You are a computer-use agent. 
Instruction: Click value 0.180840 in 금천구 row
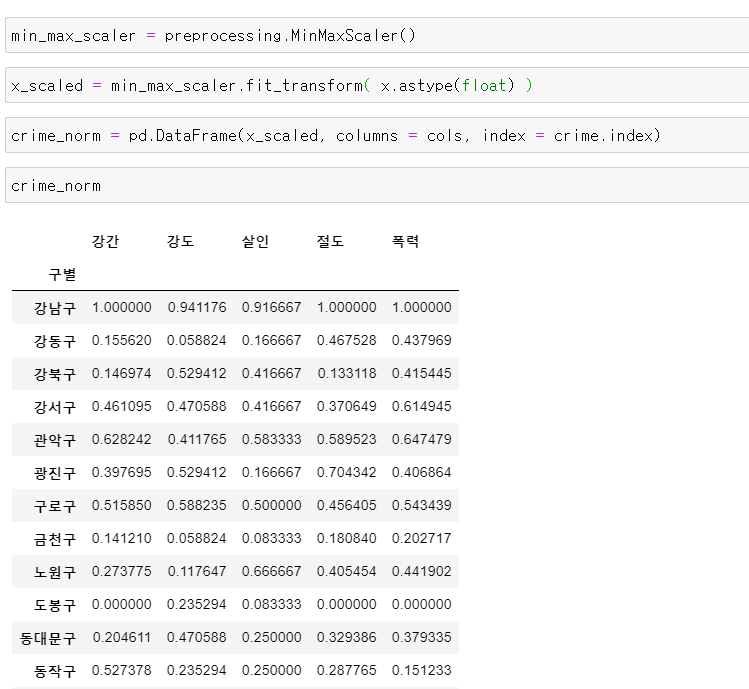pyautogui.click(x=347, y=538)
